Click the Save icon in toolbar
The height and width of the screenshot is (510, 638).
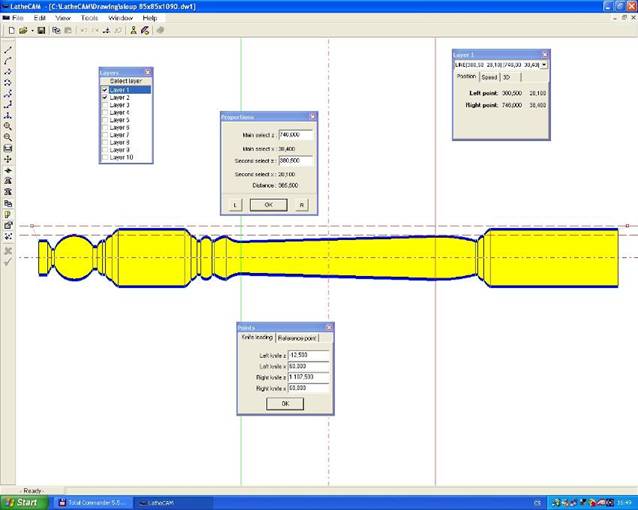(x=41, y=30)
